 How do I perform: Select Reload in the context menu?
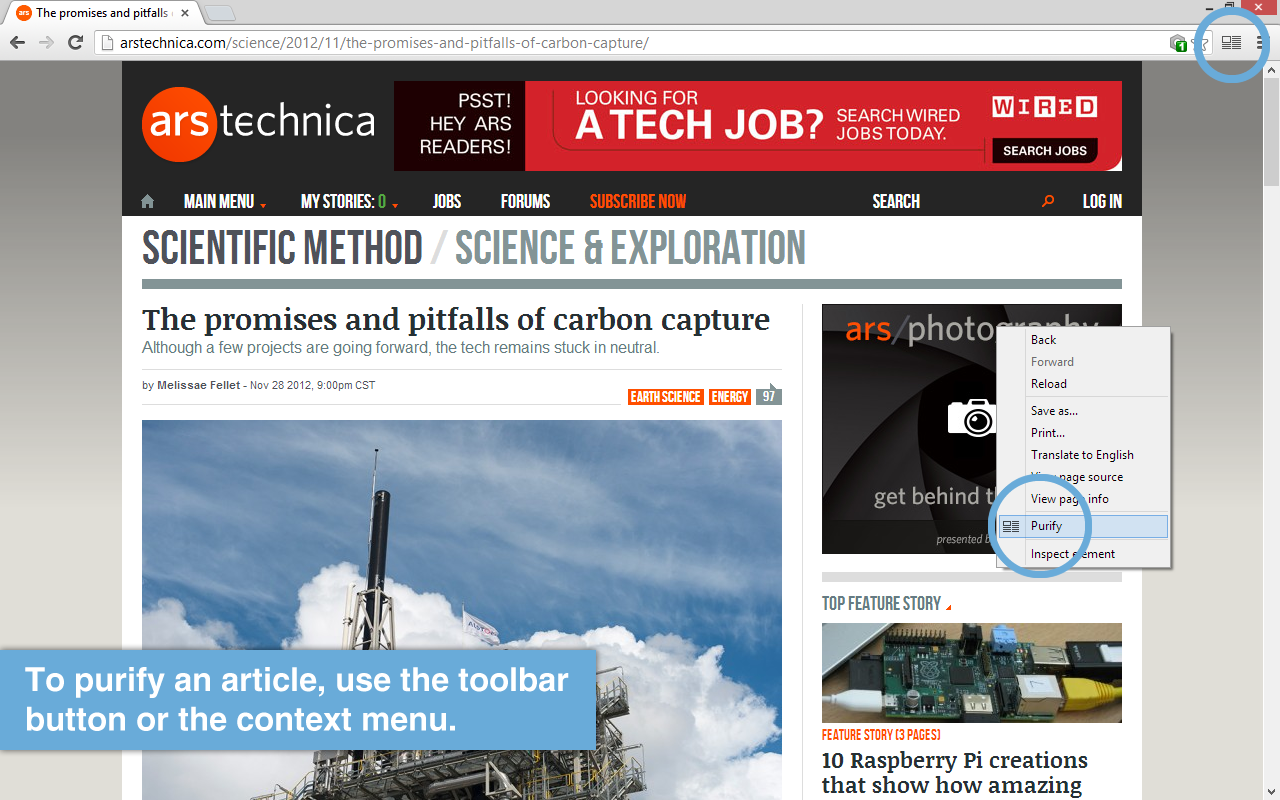1084,384
